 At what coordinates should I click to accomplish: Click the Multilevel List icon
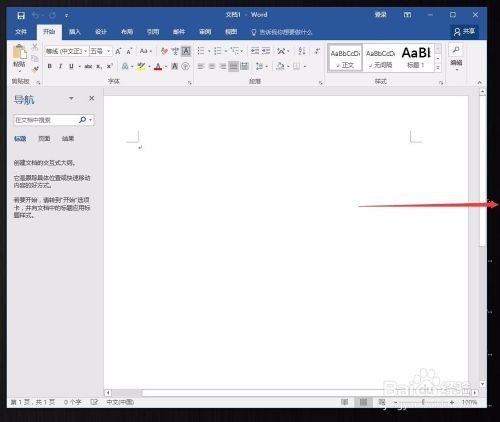click(x=235, y=51)
